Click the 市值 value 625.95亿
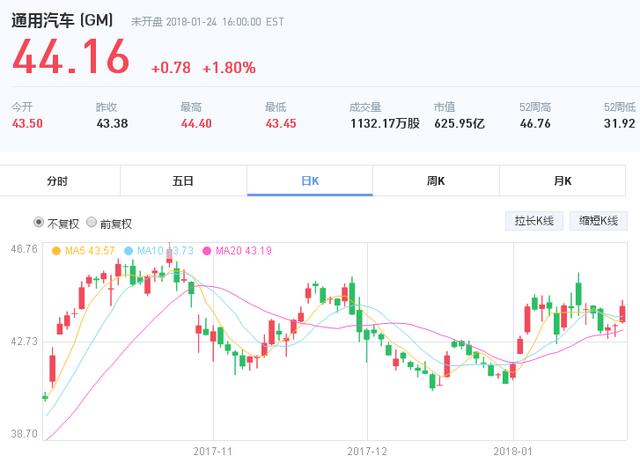The width and height of the screenshot is (640, 456). point(460,123)
